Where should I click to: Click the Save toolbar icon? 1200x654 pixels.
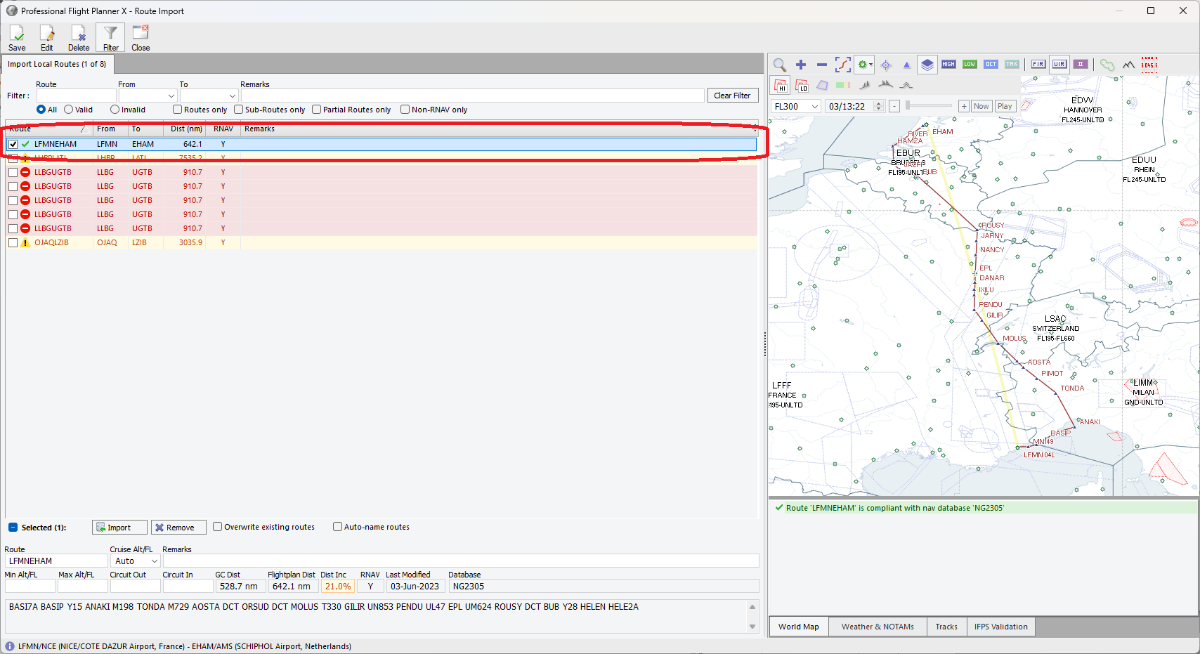(x=17, y=37)
